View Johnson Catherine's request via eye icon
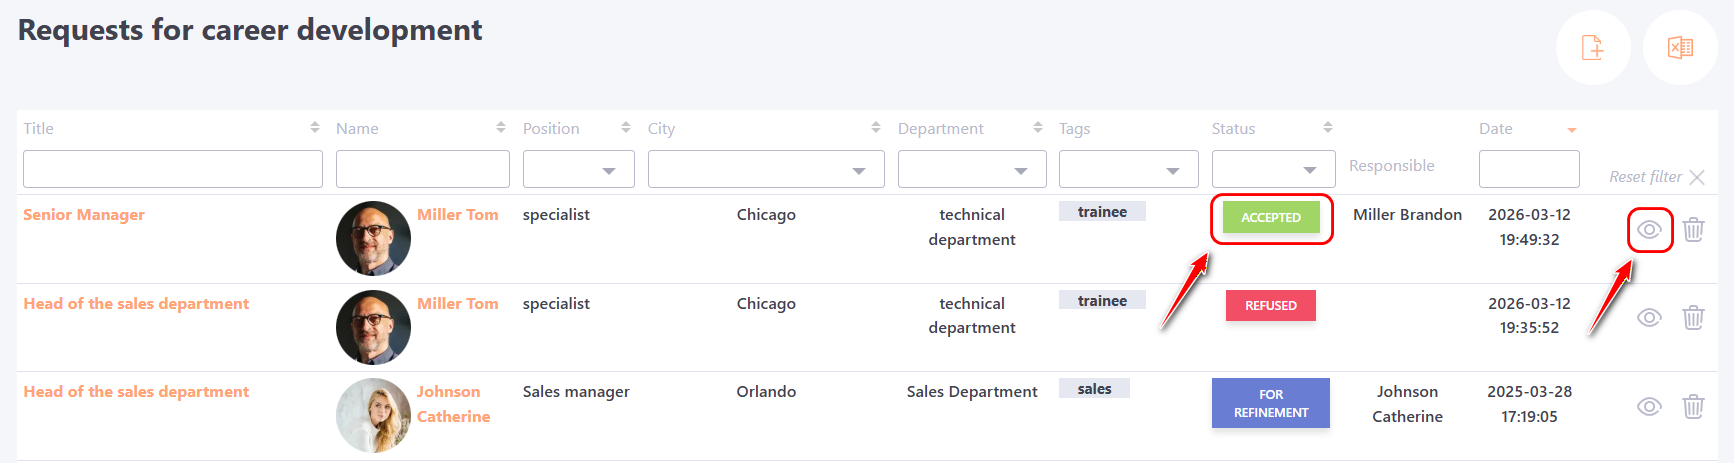The height and width of the screenshot is (463, 1734). pos(1649,407)
